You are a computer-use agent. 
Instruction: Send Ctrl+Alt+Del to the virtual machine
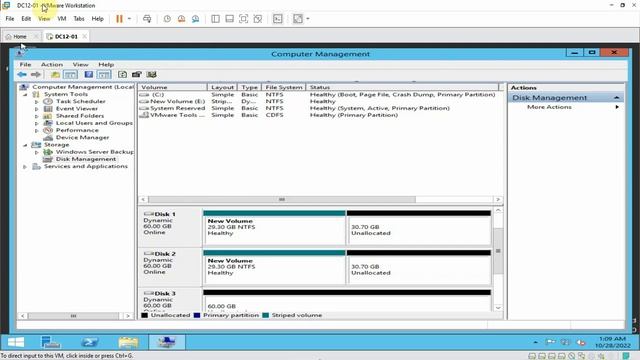147,19
